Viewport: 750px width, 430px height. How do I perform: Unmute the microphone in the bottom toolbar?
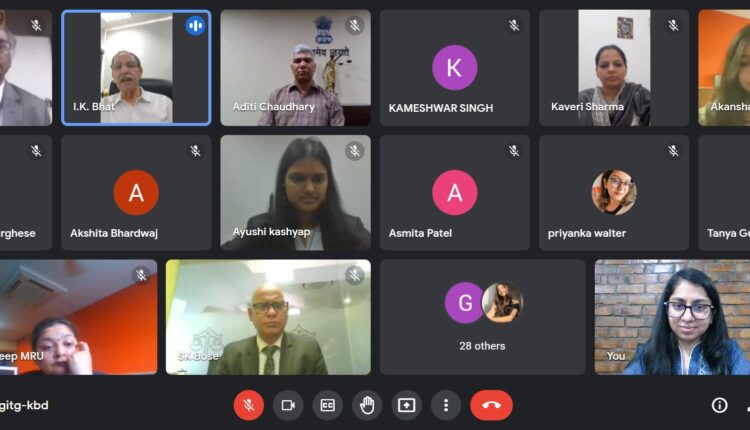pos(249,405)
